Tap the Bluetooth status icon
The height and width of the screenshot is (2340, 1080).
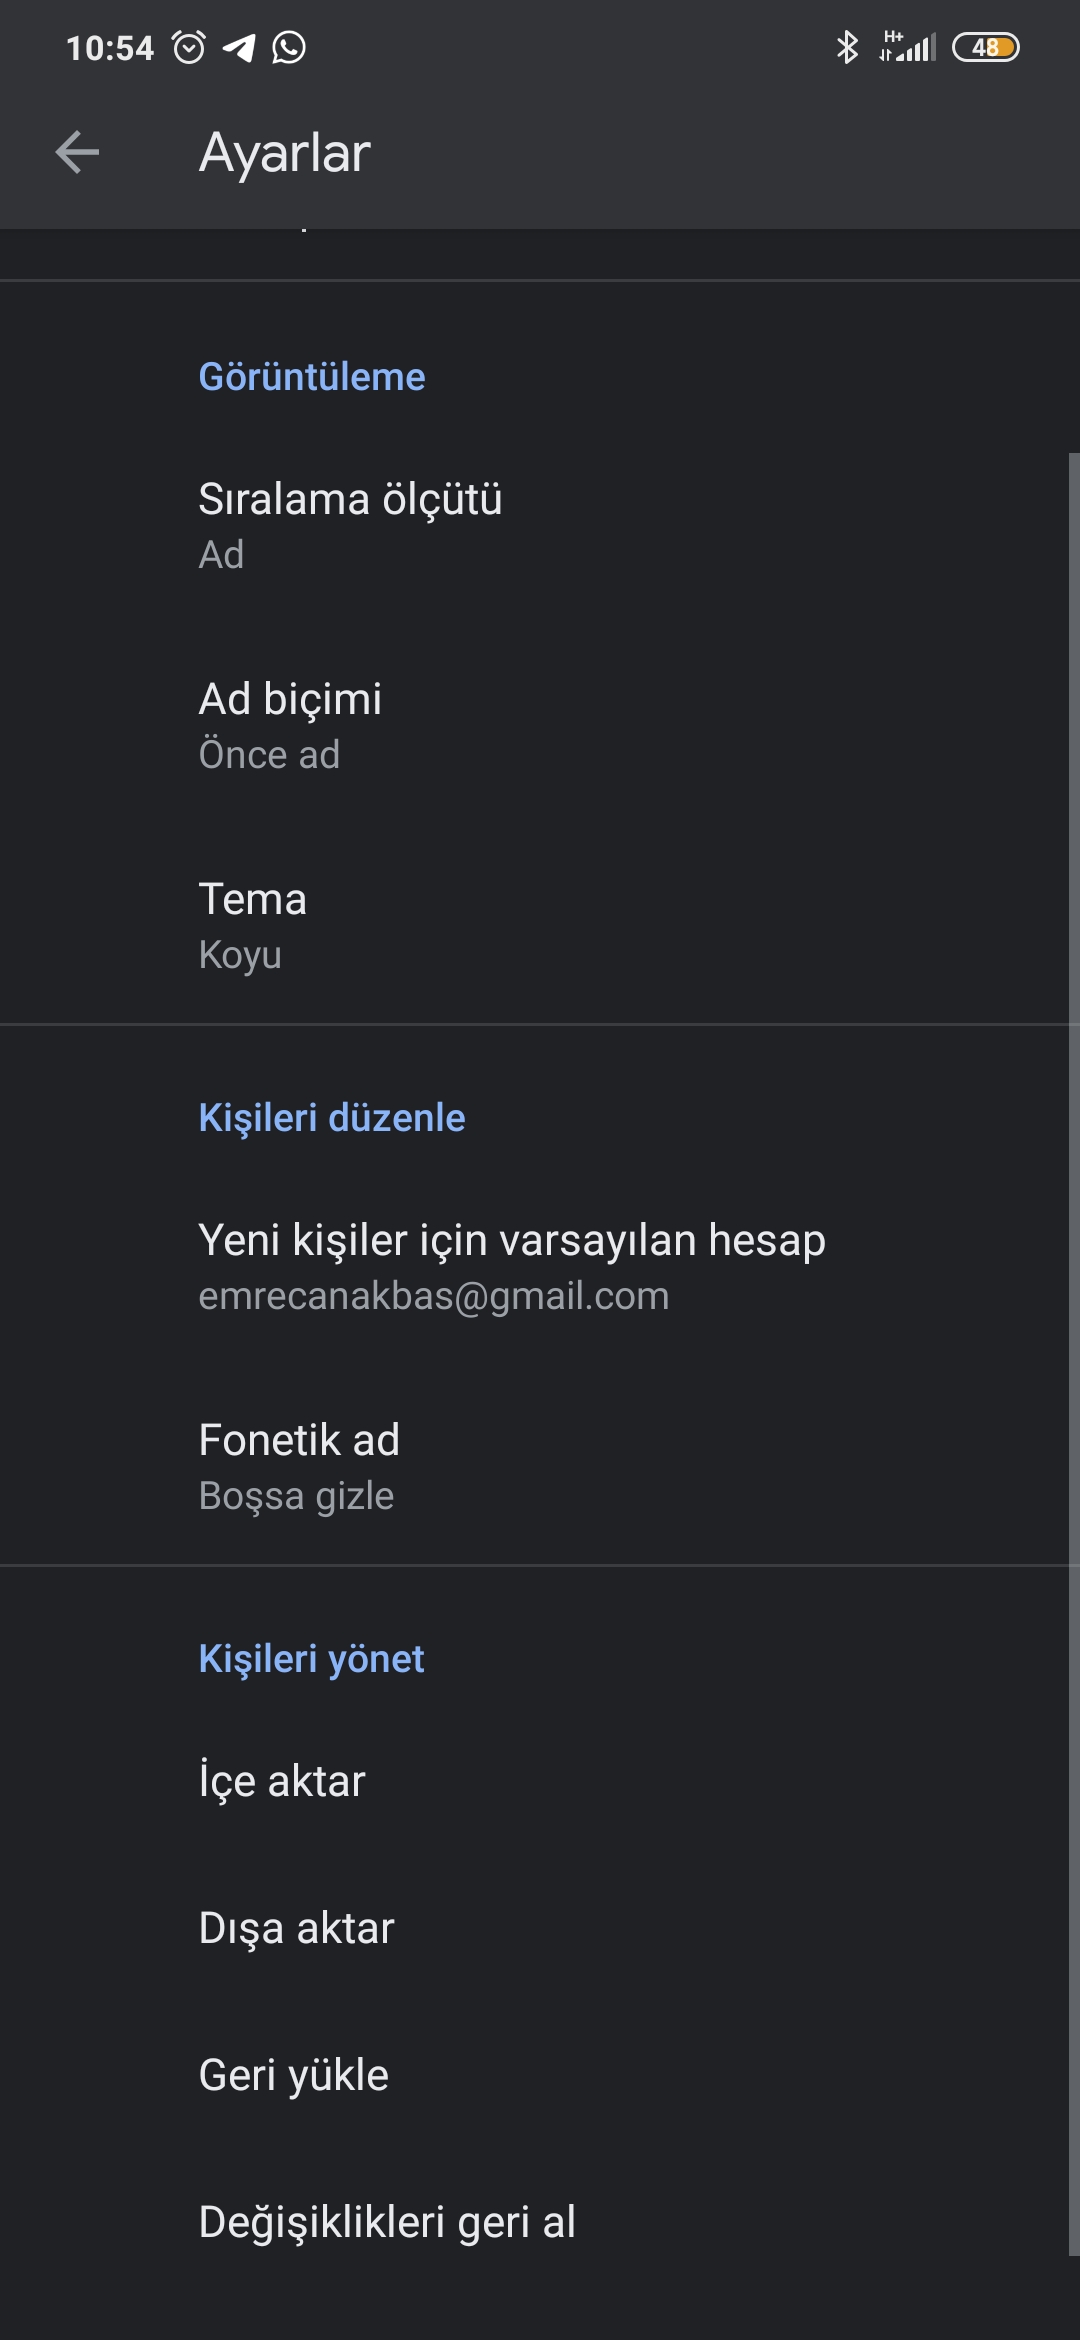click(x=847, y=47)
